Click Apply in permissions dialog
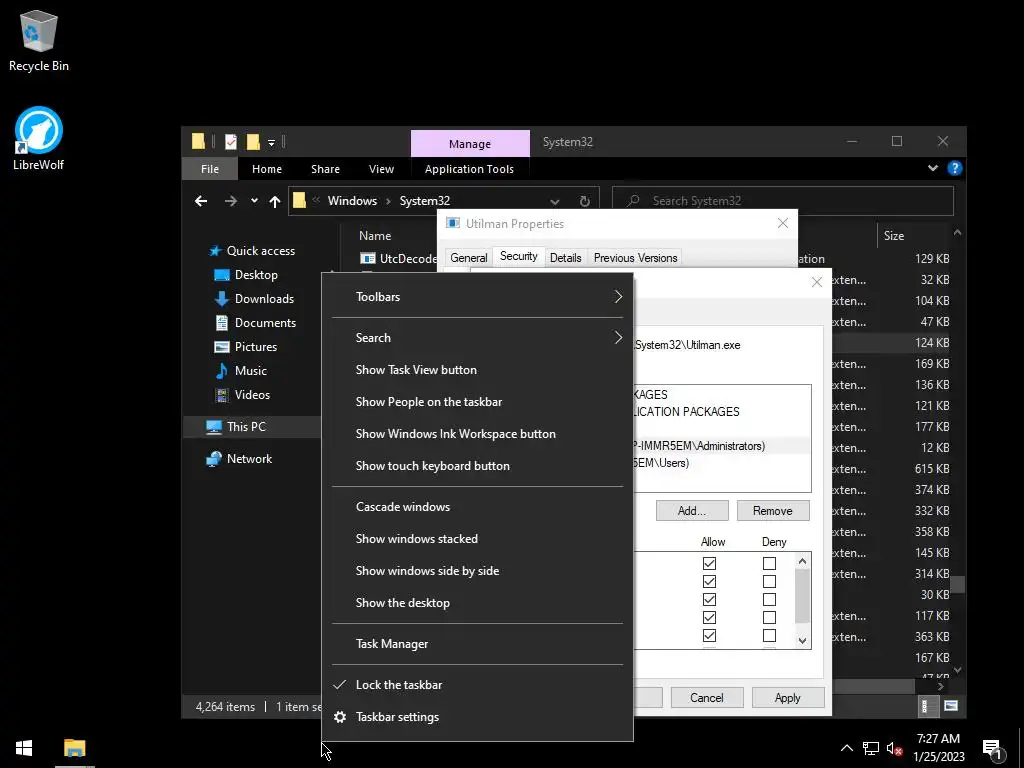 [788, 697]
